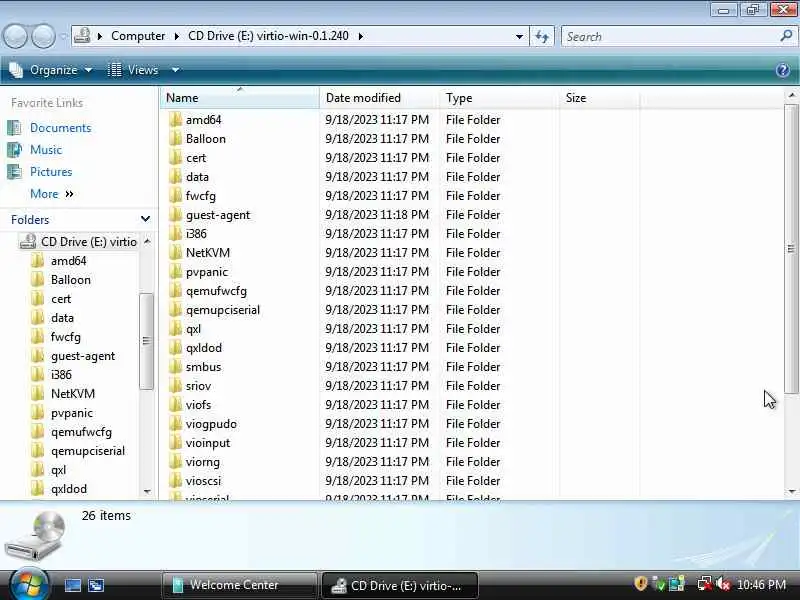The height and width of the screenshot is (600, 800).
Task: Open Help with the question mark icon
Action: point(783,70)
